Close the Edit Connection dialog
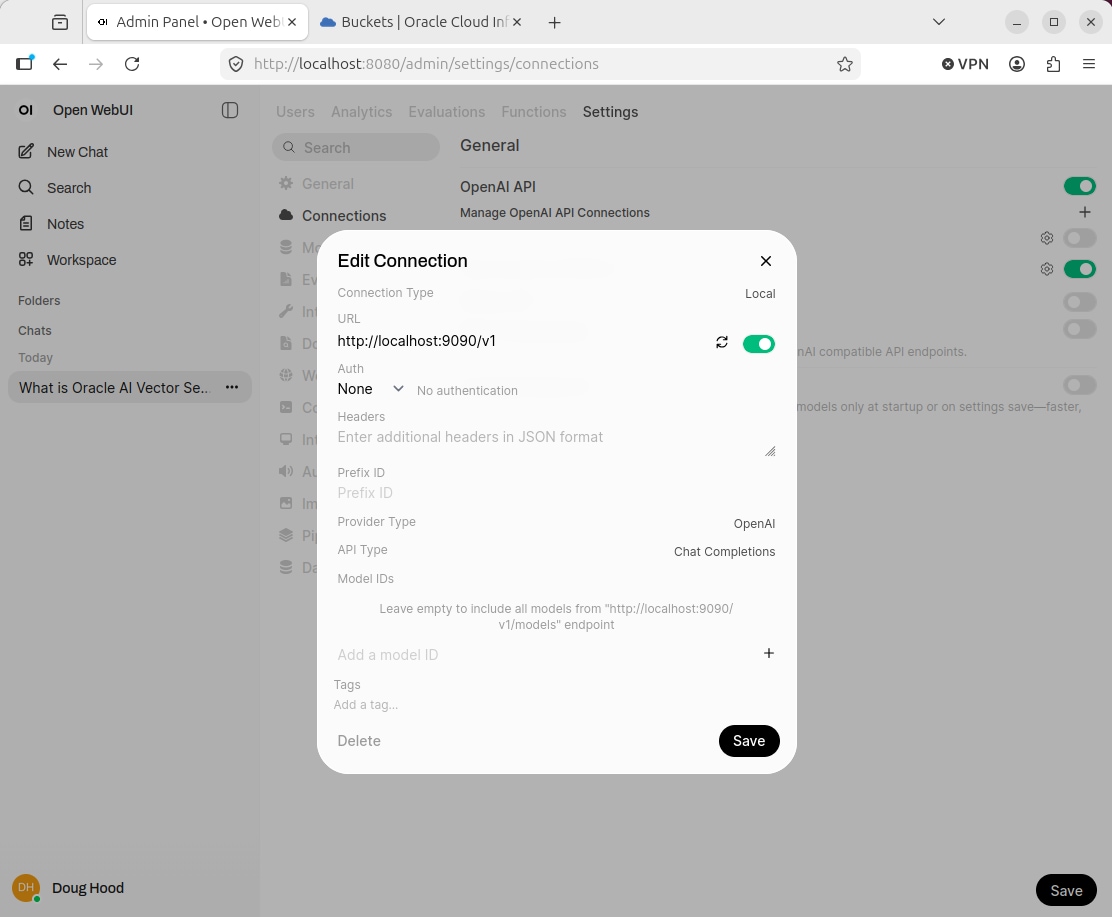1112x917 pixels. (x=765, y=261)
